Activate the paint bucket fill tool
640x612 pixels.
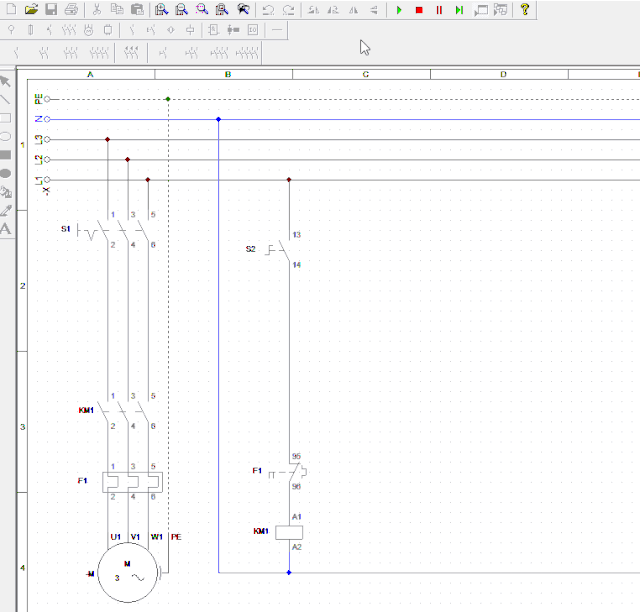click(x=5, y=191)
